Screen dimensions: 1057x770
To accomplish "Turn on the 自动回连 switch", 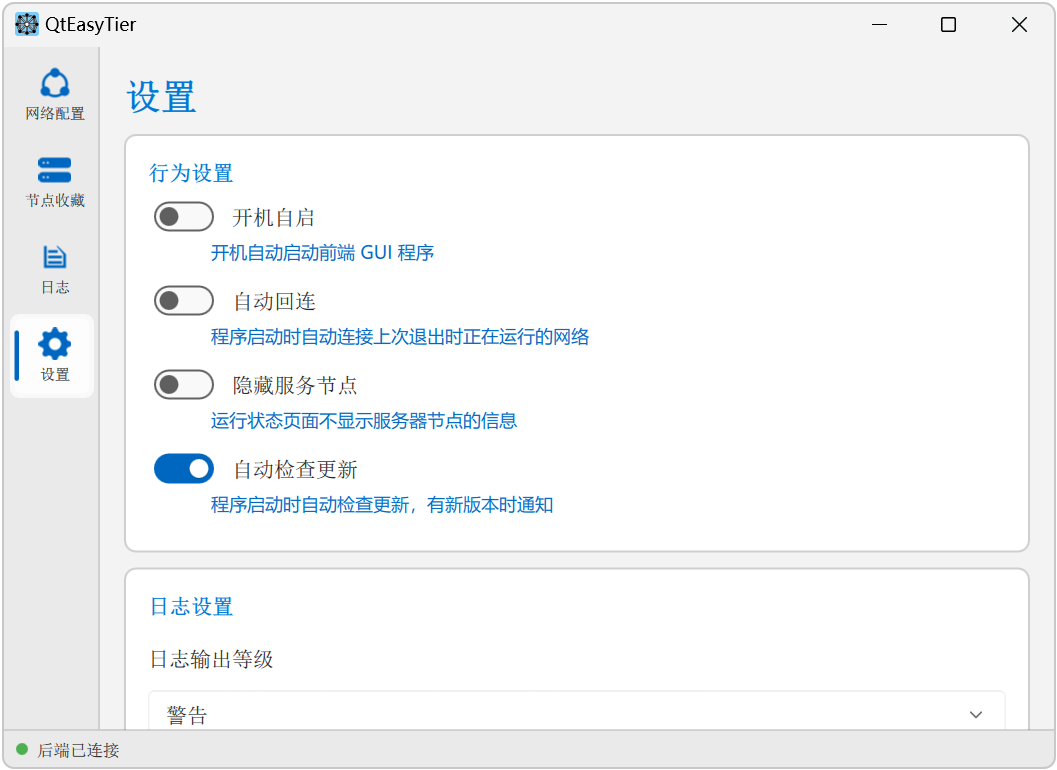I will 183,301.
